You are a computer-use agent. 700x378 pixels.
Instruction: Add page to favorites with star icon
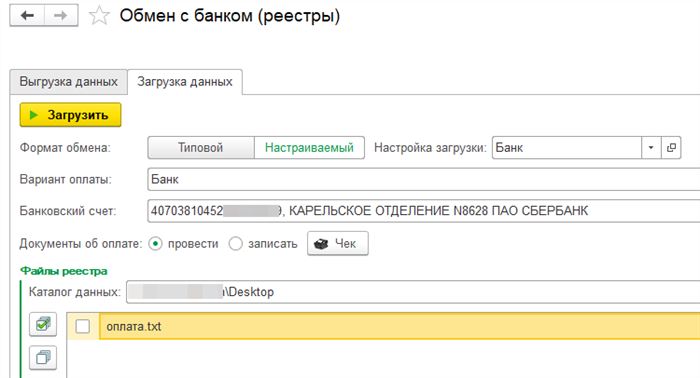(99, 16)
